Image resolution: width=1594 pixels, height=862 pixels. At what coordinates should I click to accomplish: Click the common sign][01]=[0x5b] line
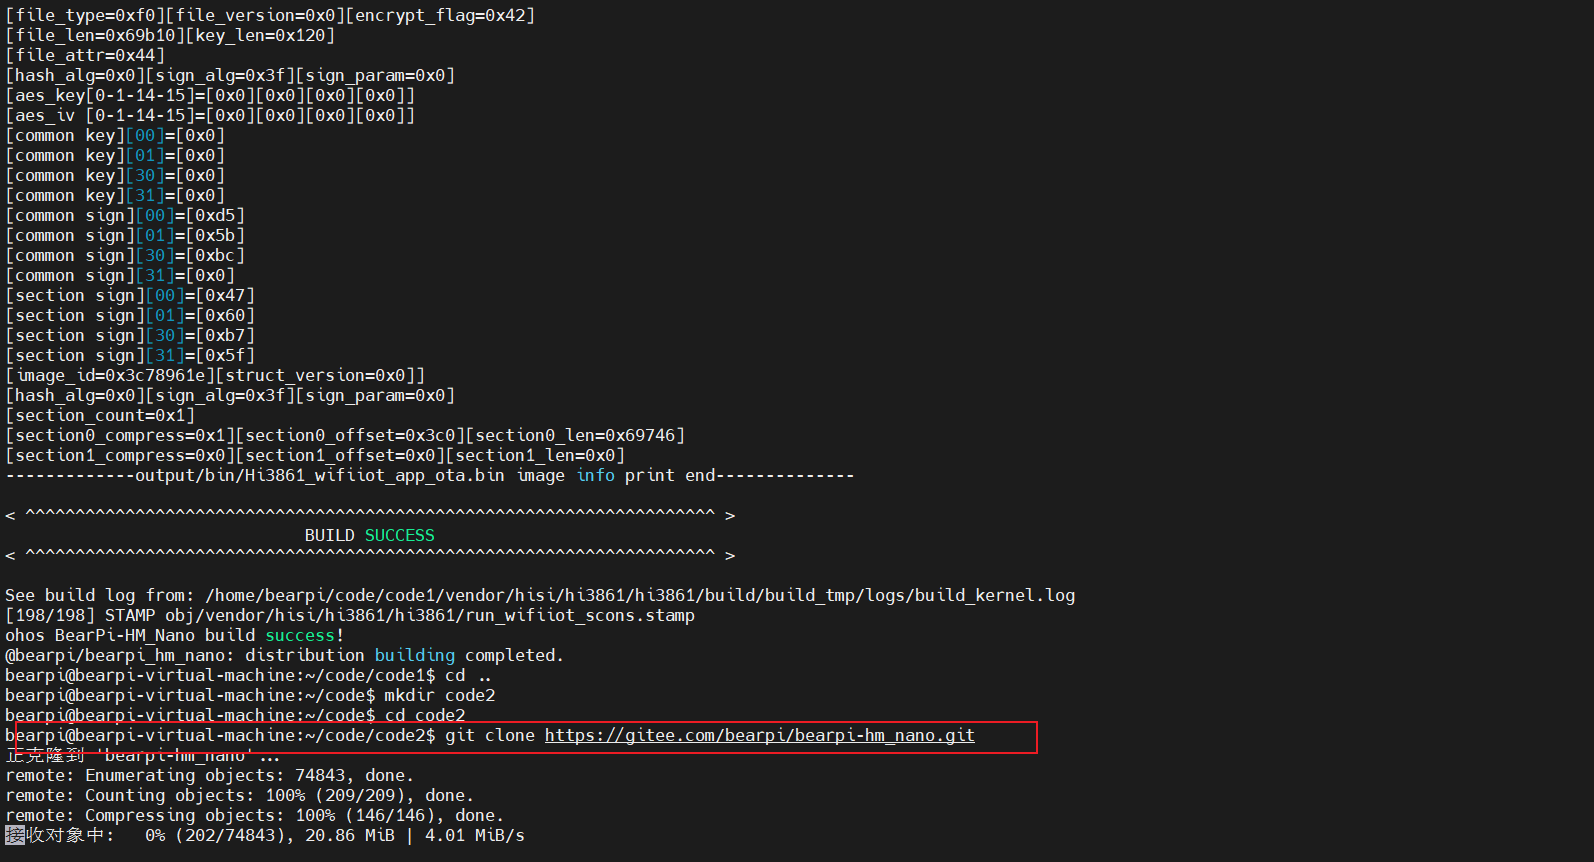click(x=125, y=236)
